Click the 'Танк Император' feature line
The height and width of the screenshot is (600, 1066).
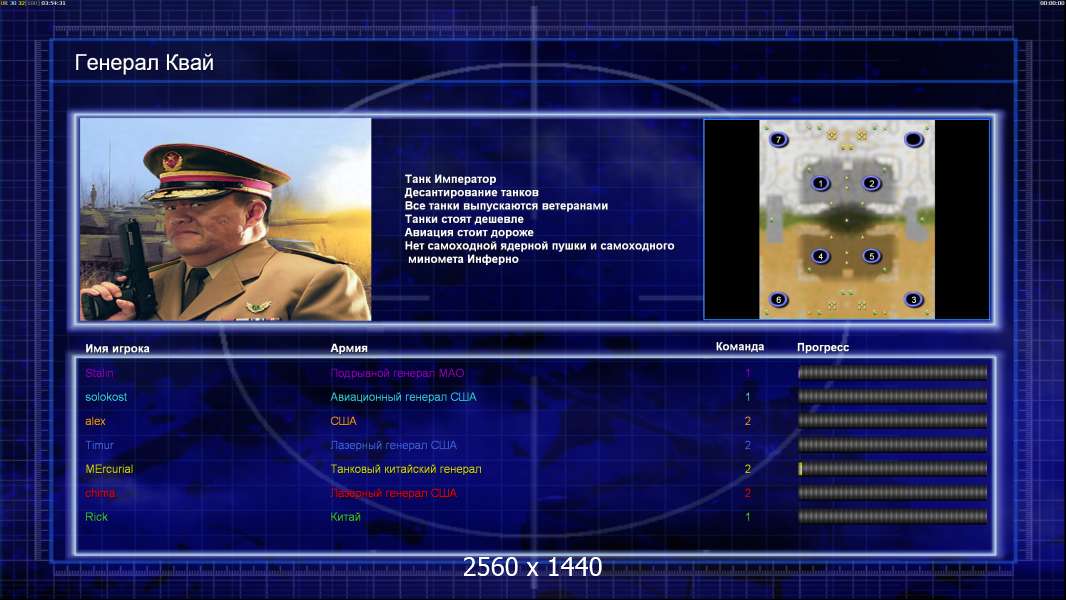pos(450,179)
